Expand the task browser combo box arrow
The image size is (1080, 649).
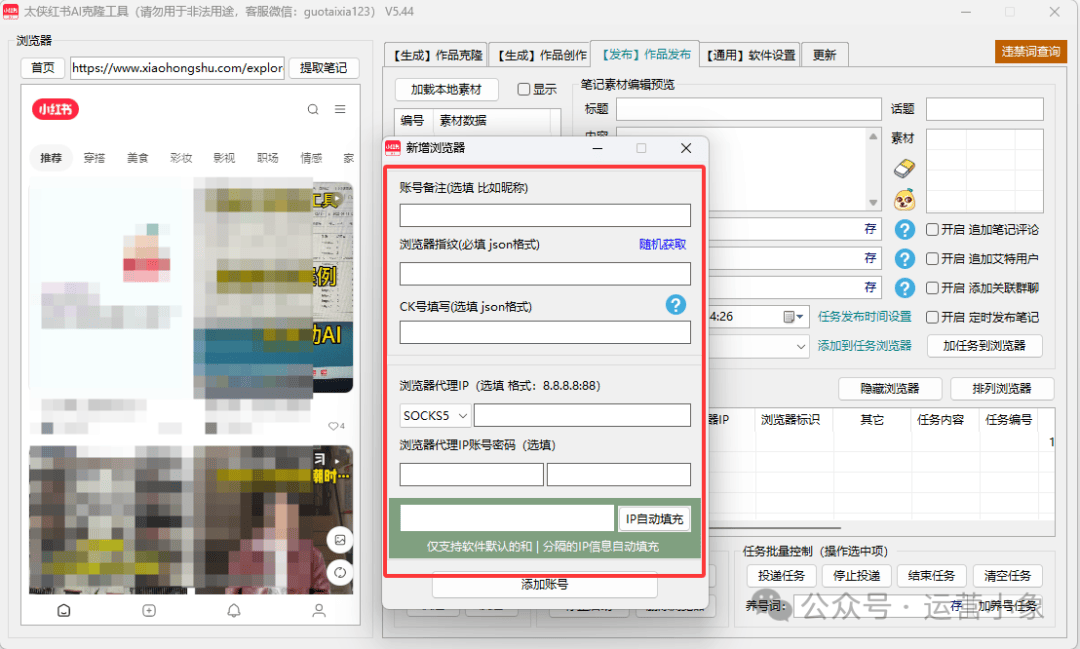801,347
